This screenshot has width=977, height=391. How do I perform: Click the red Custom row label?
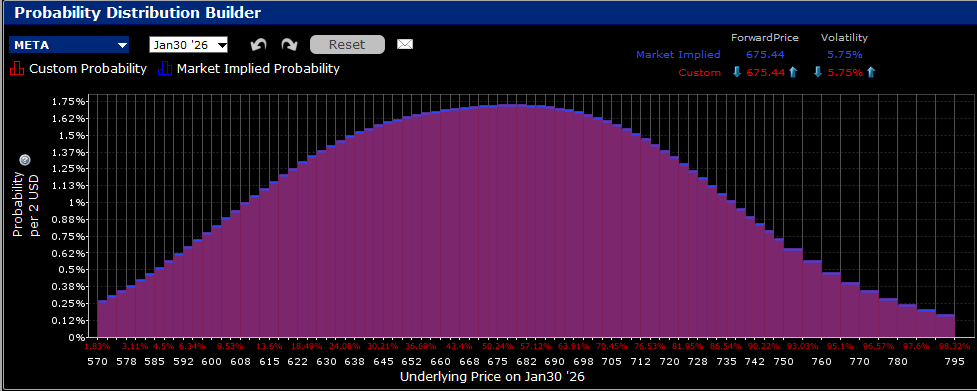click(700, 72)
